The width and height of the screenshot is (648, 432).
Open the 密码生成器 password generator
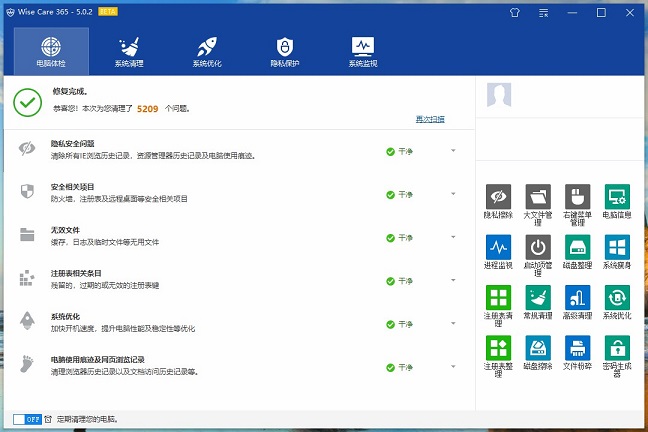coord(617,348)
